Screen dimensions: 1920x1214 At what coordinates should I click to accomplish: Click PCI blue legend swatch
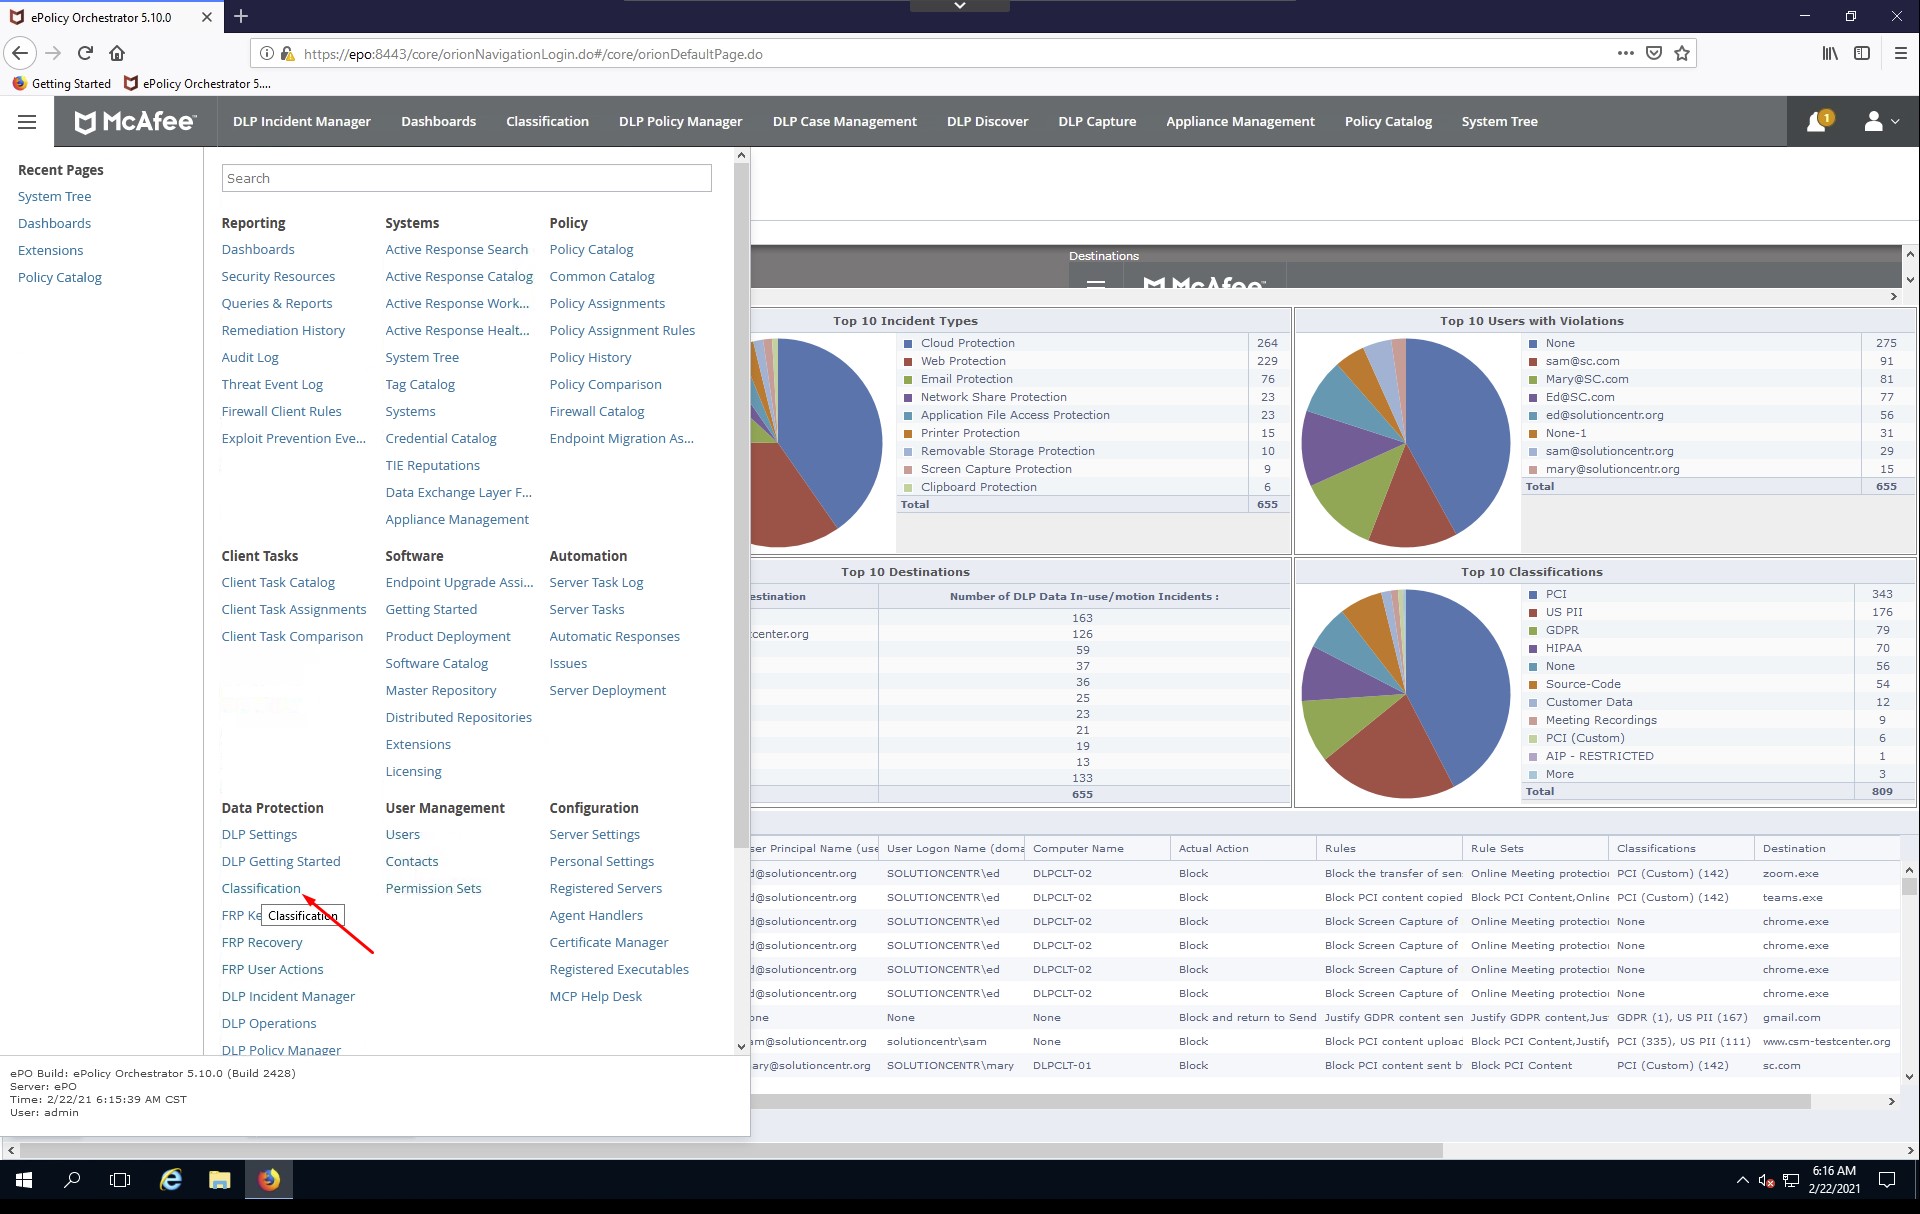(x=1532, y=594)
